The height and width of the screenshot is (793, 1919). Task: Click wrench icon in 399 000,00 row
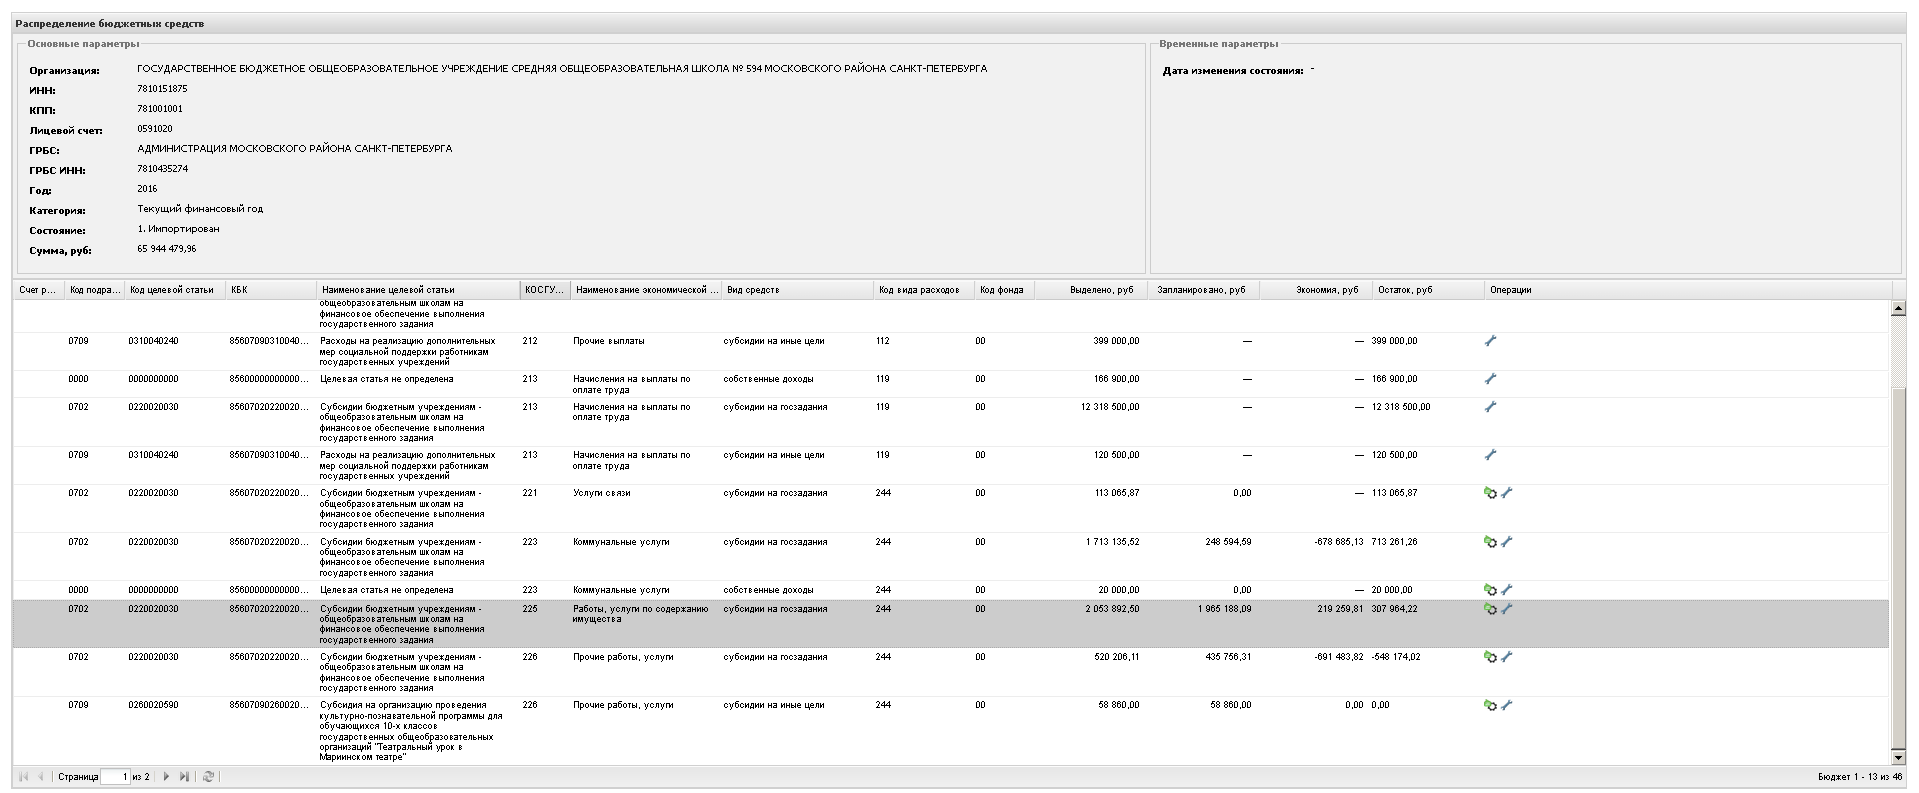pyautogui.click(x=1490, y=341)
